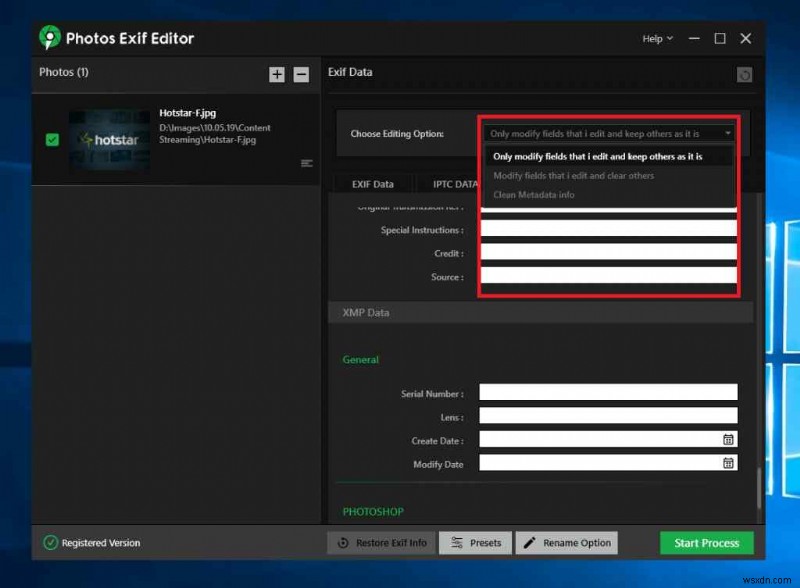Switch to the EXIF Data tab

click(372, 184)
